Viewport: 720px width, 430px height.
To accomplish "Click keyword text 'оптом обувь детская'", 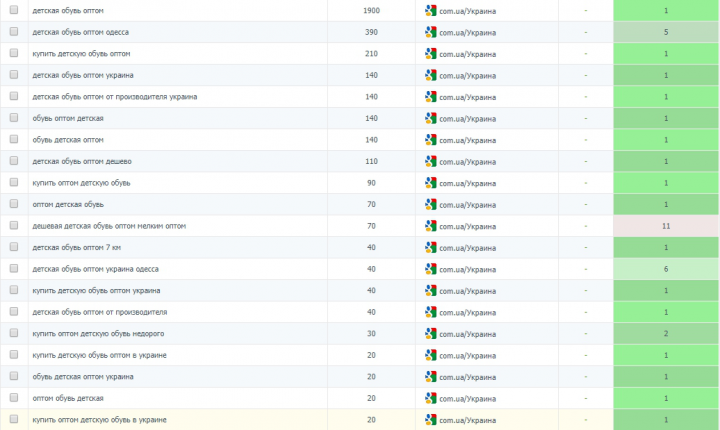I will coord(68,398).
